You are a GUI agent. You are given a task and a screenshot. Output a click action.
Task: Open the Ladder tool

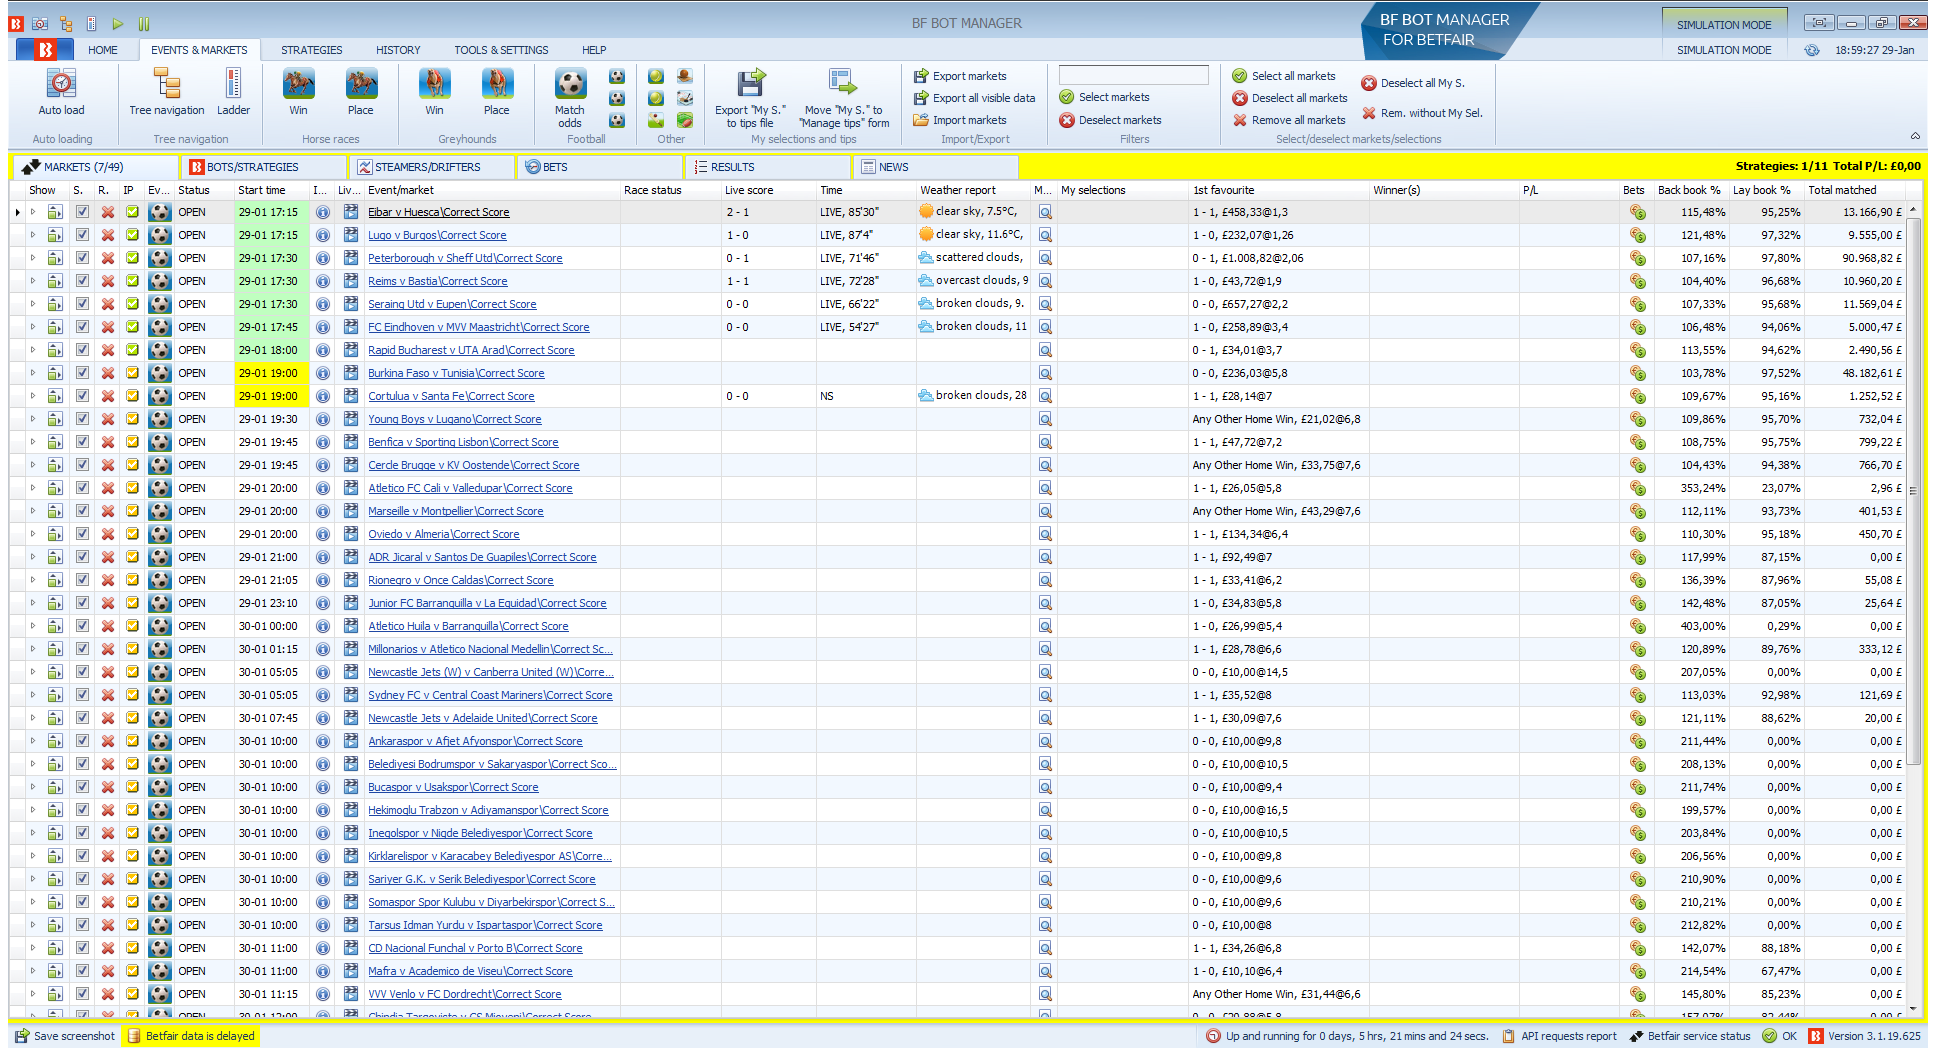pos(233,92)
